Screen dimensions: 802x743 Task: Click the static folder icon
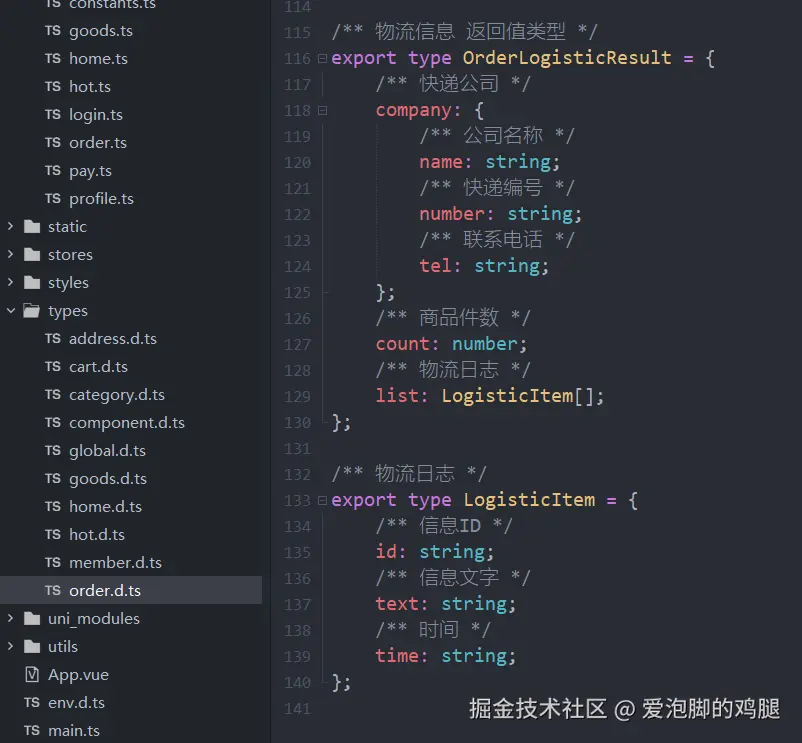[x=32, y=227]
